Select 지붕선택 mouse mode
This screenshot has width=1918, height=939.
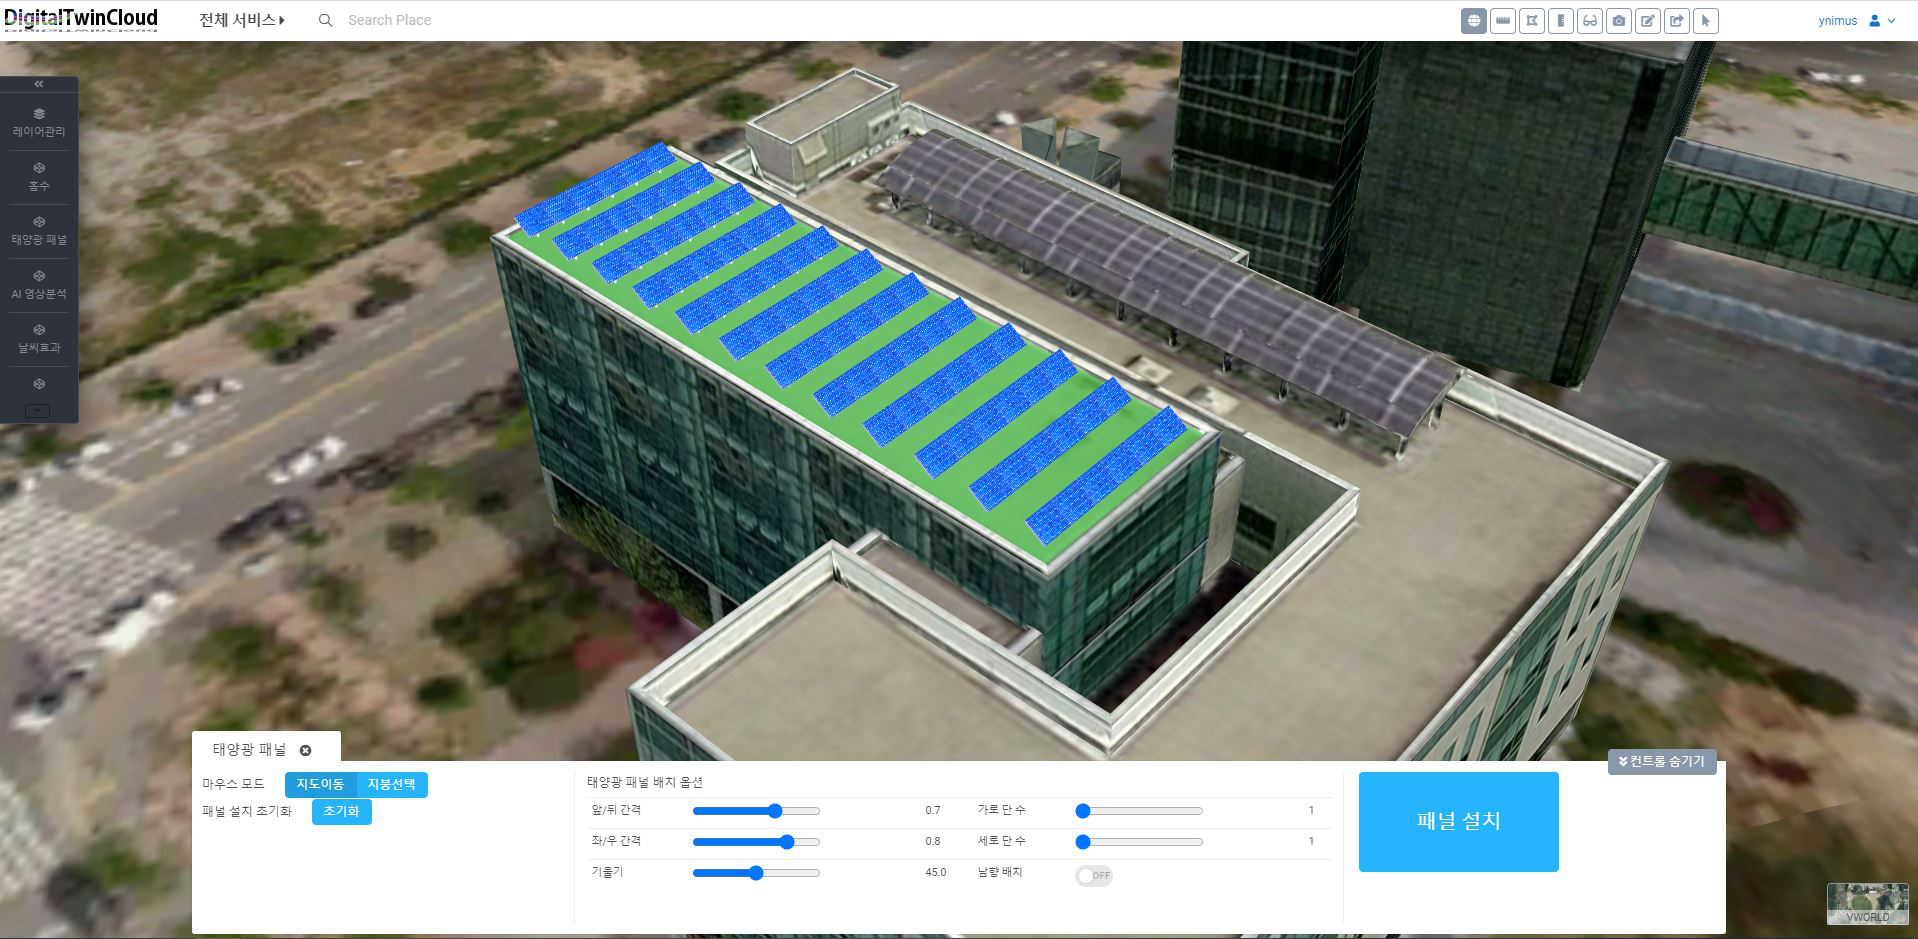click(391, 784)
